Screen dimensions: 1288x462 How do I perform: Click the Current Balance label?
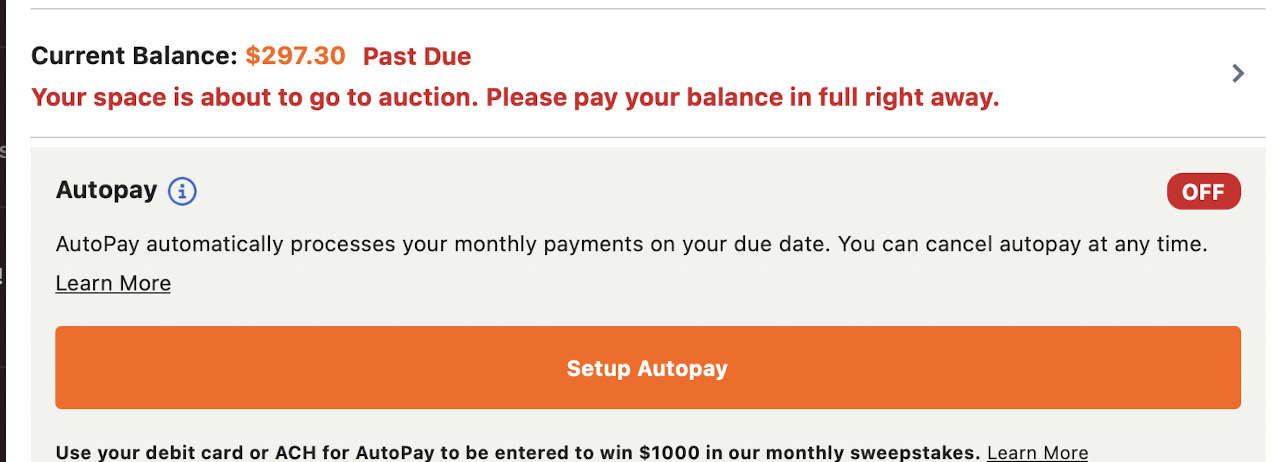click(x=134, y=56)
